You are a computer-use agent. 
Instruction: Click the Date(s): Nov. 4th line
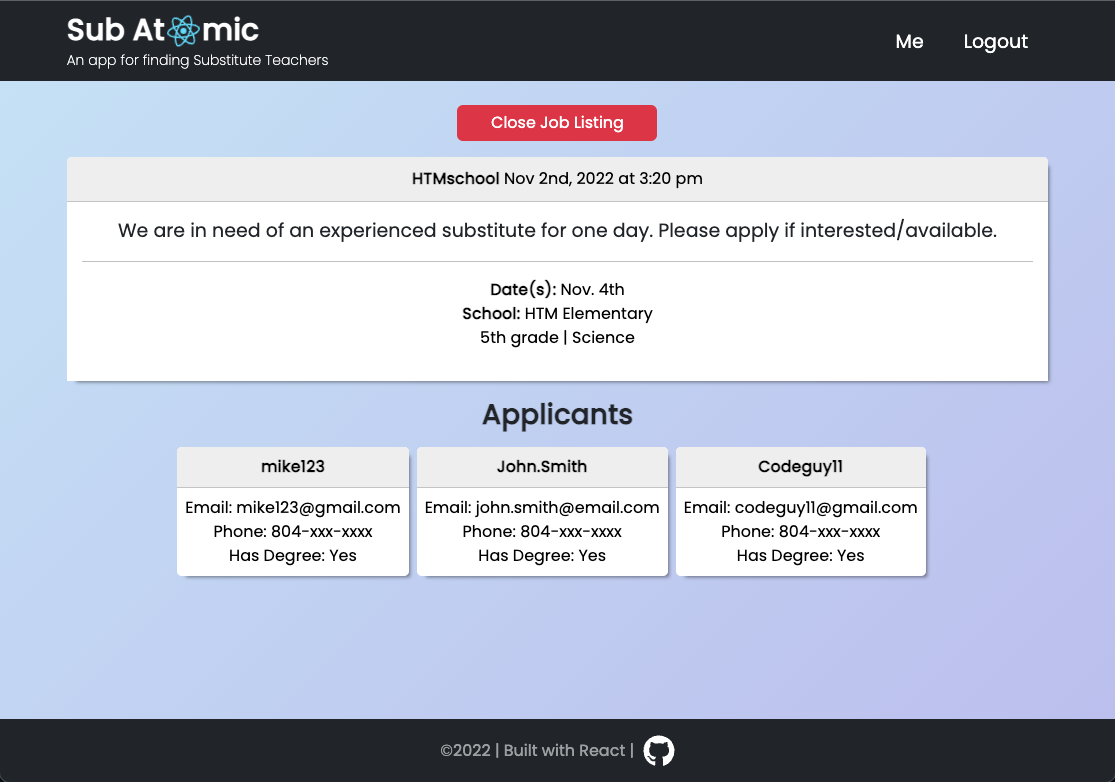(x=557, y=289)
